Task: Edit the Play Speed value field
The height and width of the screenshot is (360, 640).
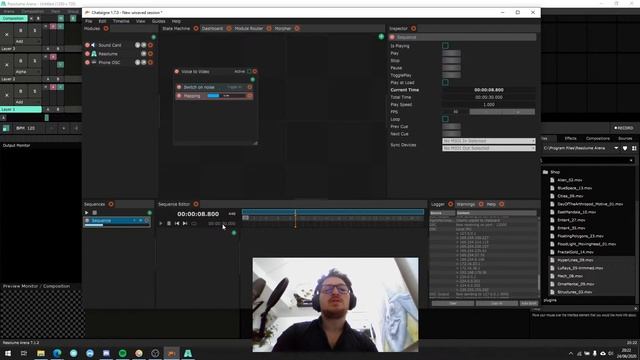Action: point(489,104)
